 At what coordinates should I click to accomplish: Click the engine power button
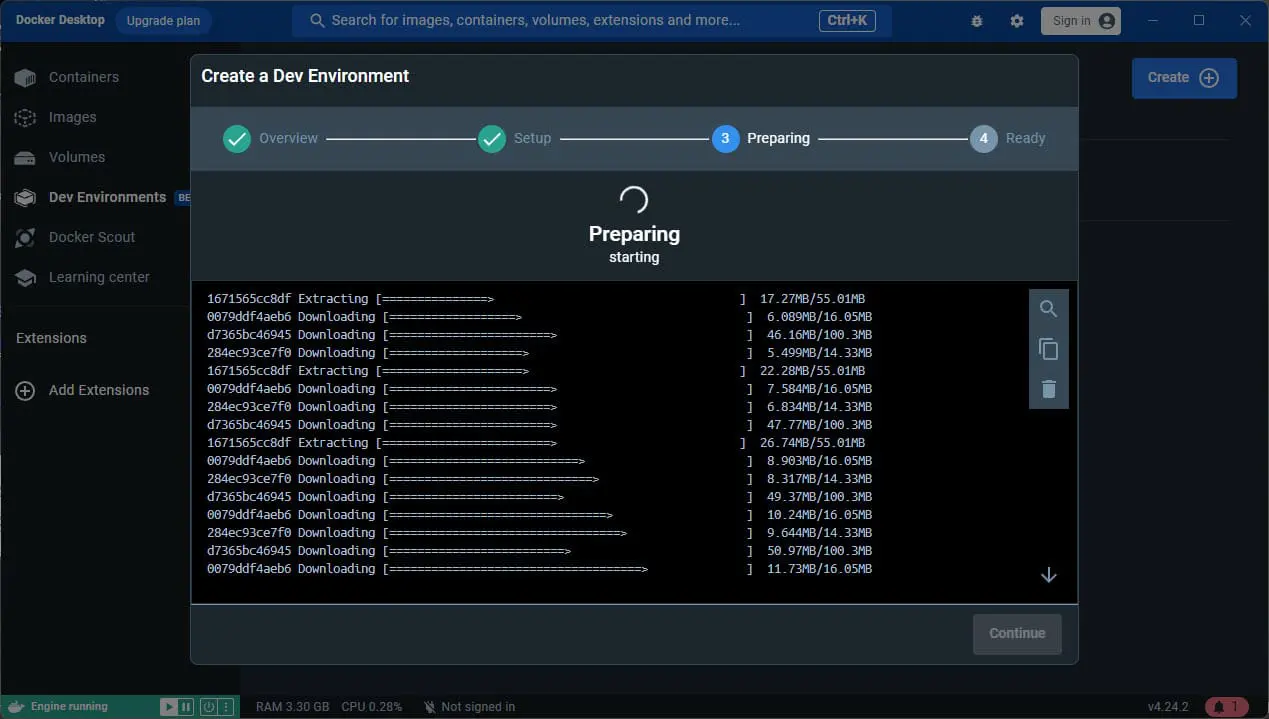(x=208, y=707)
